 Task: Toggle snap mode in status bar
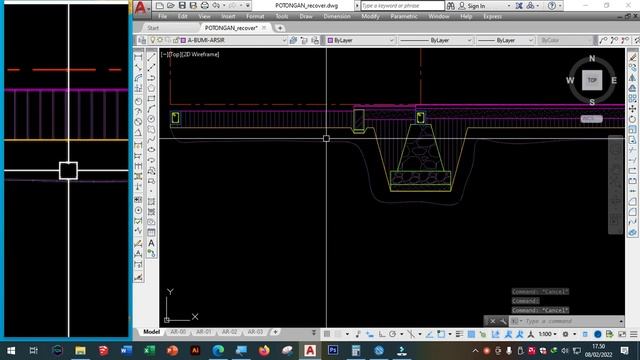coord(338,334)
